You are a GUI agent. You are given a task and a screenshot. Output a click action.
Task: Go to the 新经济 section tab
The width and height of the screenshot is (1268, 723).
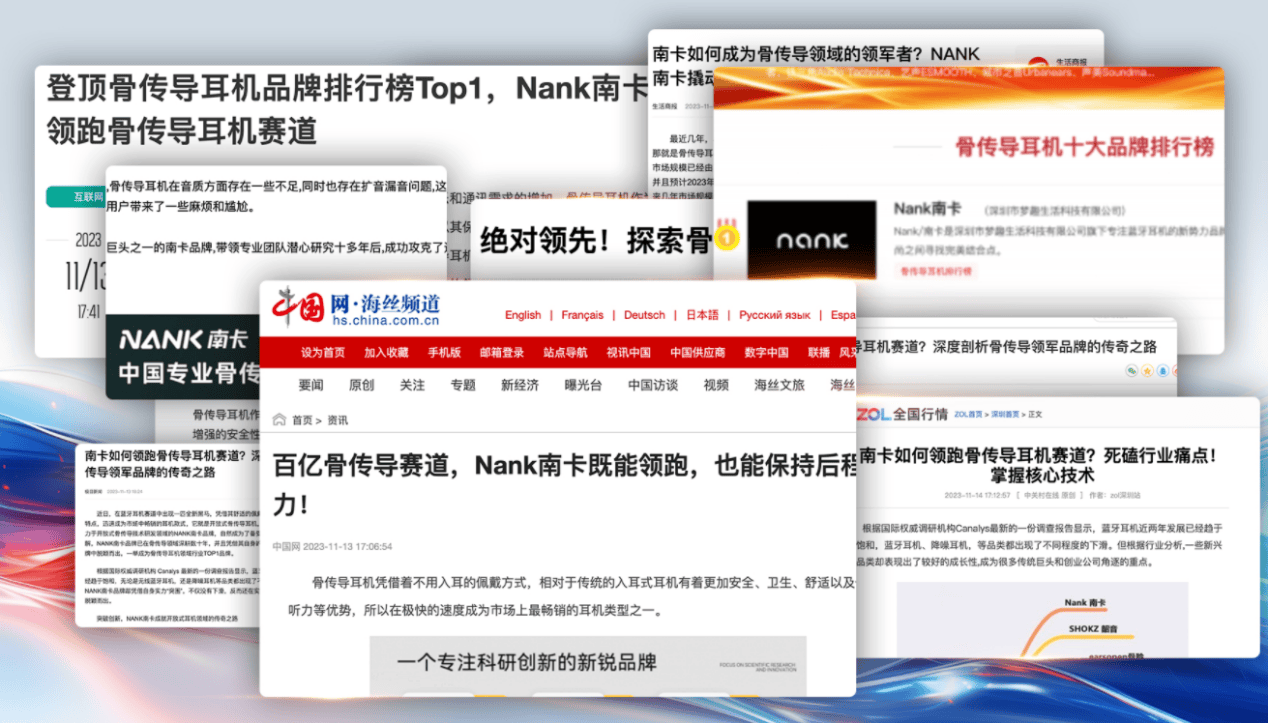coord(519,385)
